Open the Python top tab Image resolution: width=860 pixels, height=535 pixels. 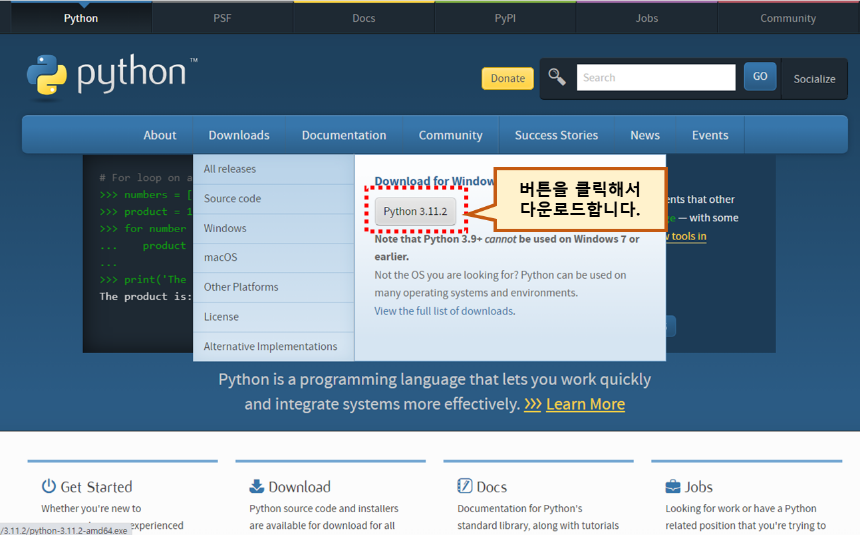[x=81, y=18]
